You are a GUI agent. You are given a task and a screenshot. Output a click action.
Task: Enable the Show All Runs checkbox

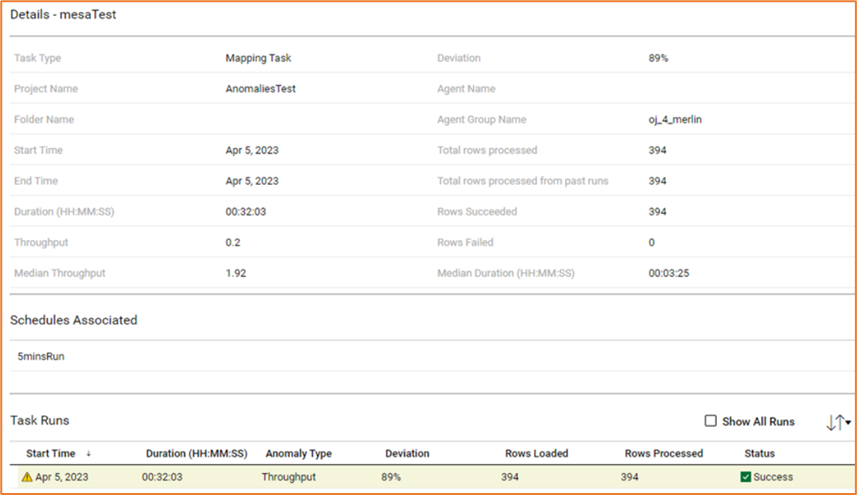point(710,421)
